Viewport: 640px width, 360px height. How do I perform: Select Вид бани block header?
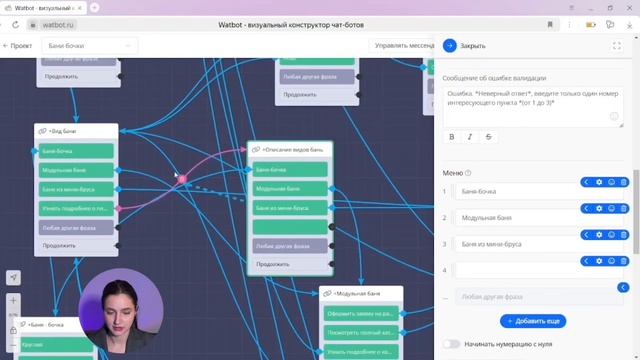coord(76,131)
